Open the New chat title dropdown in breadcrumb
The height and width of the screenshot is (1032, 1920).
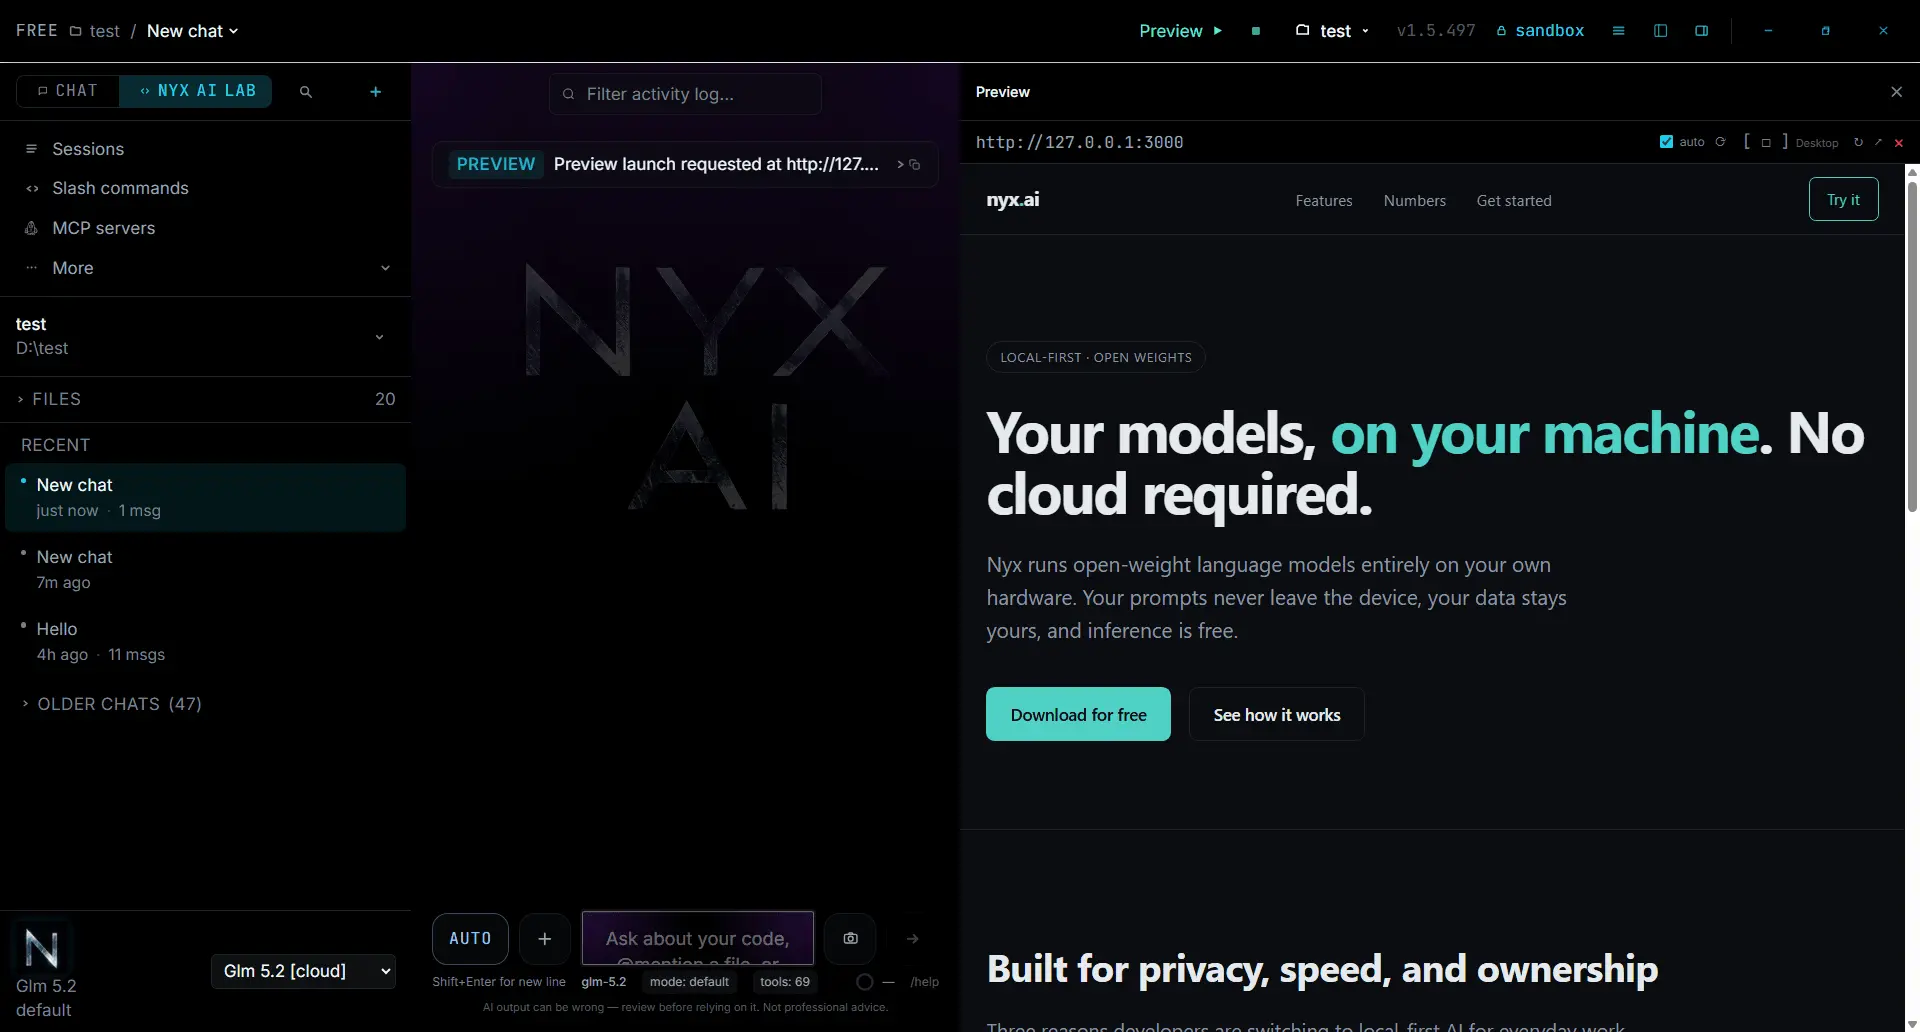pos(193,31)
